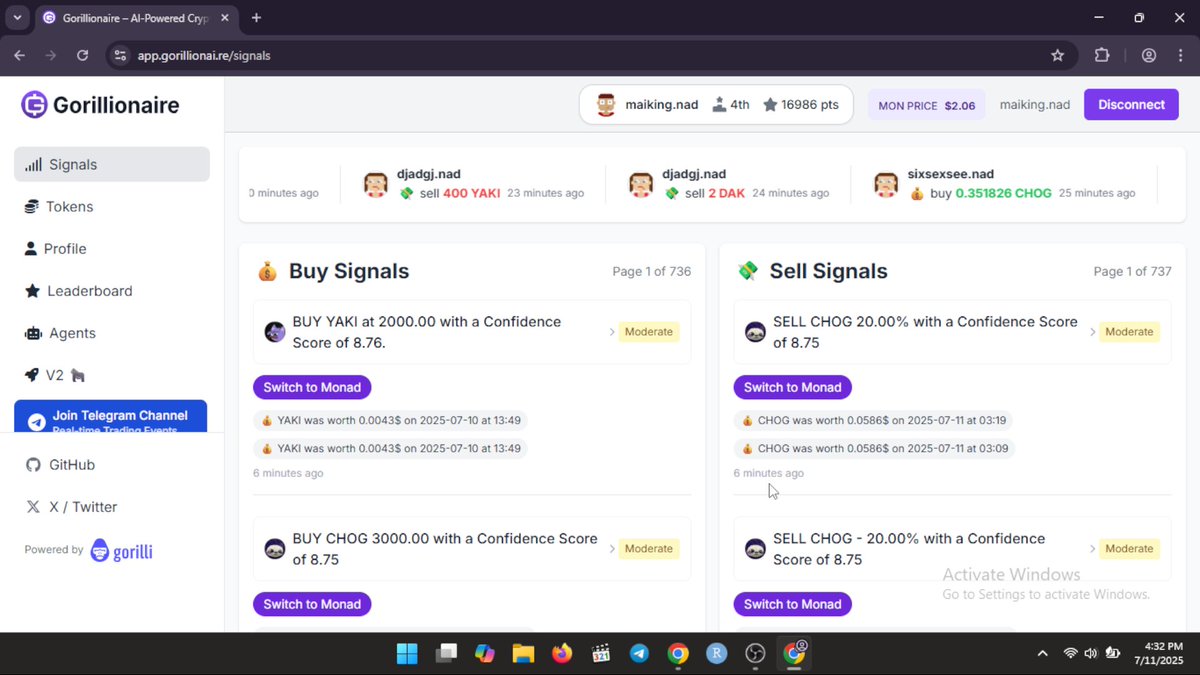Click Moderate badge on SELL CHOG 20.00% signal
The width and height of the screenshot is (1200, 675).
click(x=1130, y=332)
